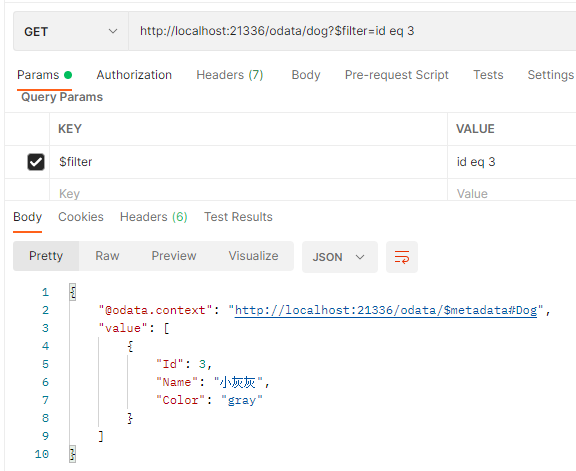The height and width of the screenshot is (471, 576).
Task: Click the "小灰灰" name value
Action: click(238, 382)
